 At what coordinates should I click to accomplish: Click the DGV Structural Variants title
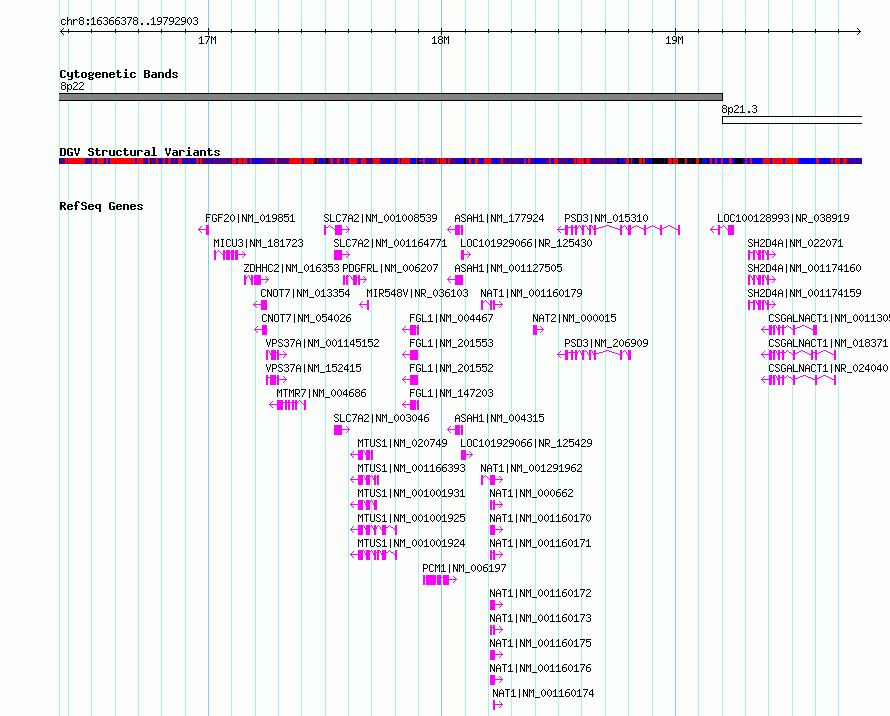(140, 152)
